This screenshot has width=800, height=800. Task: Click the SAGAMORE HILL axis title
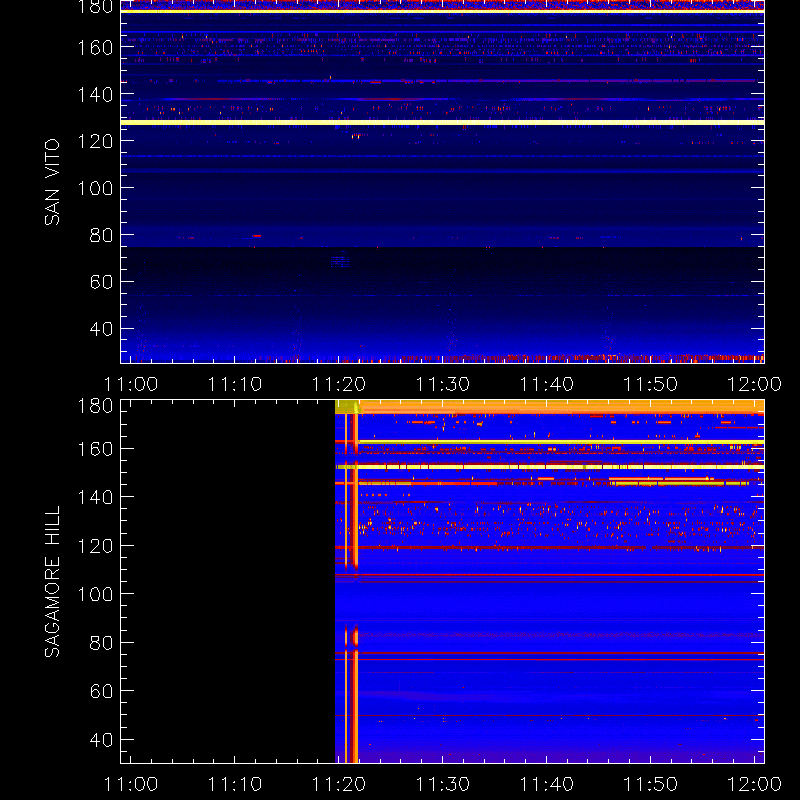coord(52,582)
